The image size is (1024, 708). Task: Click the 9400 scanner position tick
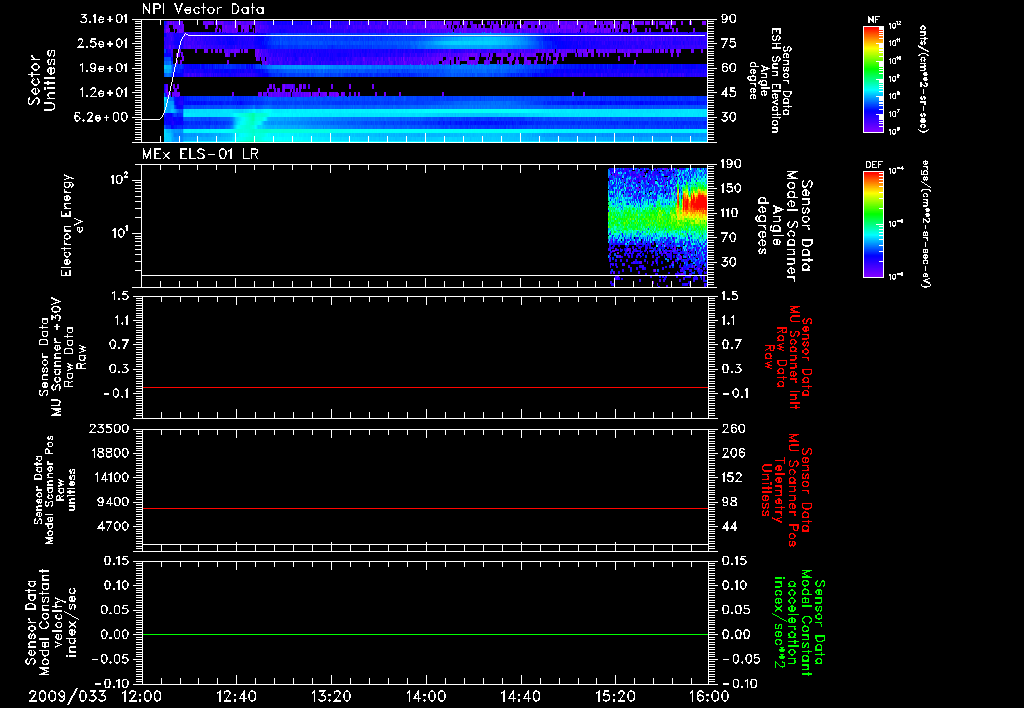pyautogui.click(x=114, y=502)
